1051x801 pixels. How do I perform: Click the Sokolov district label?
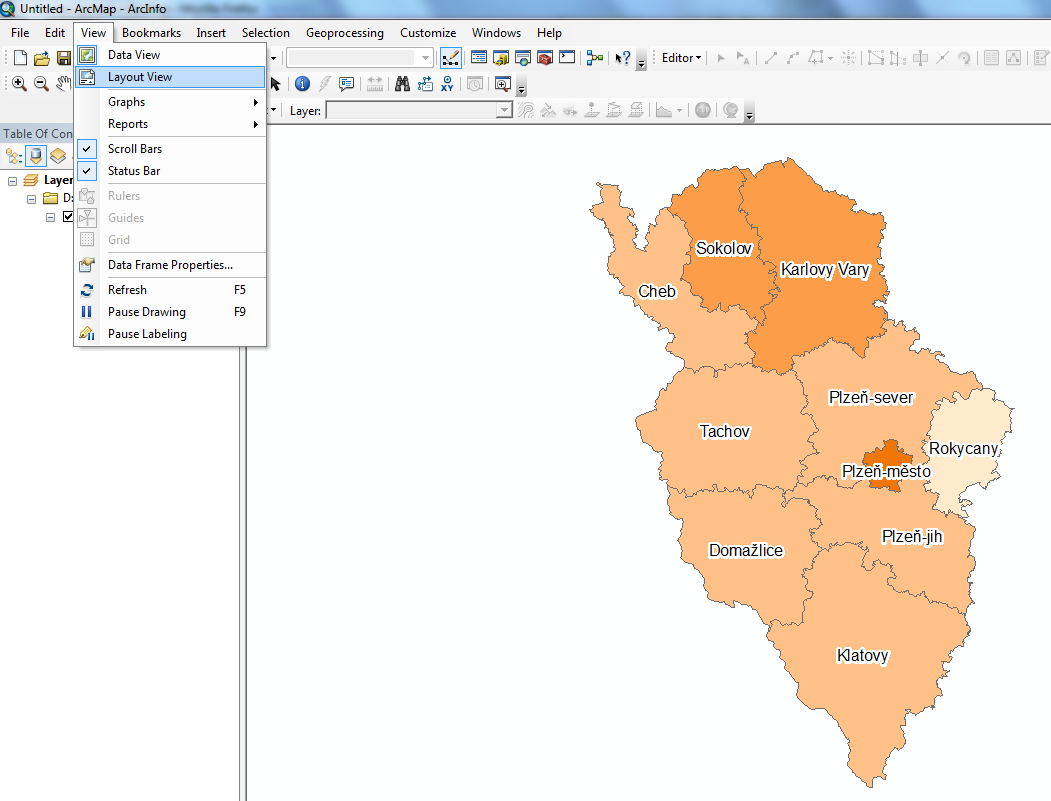[724, 249]
